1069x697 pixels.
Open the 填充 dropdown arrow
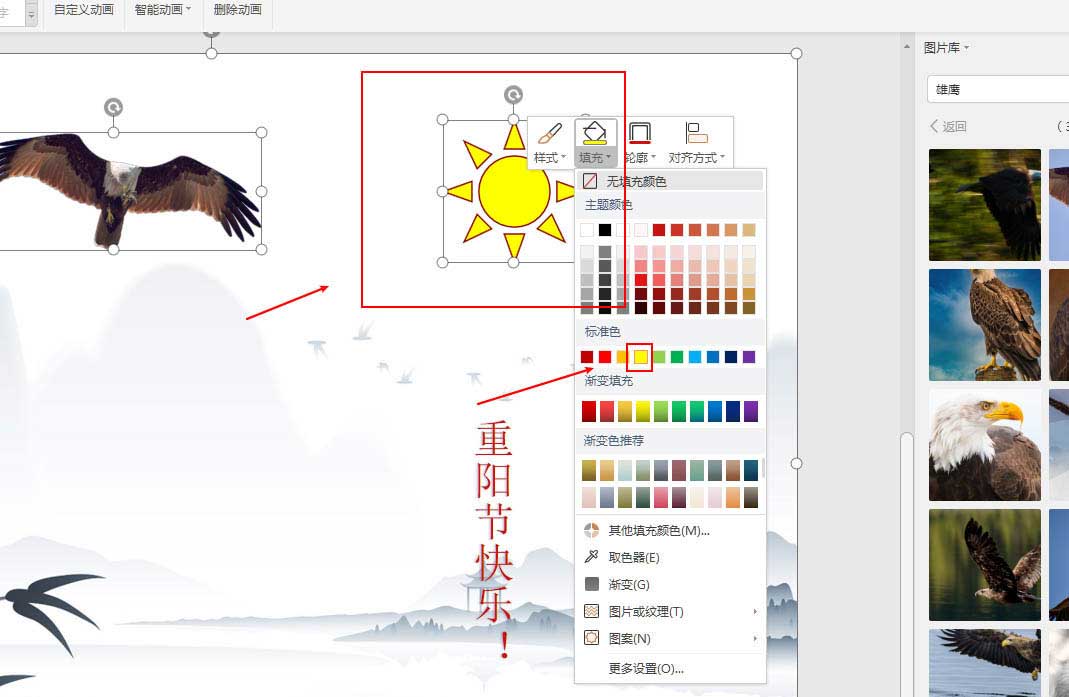(608, 158)
